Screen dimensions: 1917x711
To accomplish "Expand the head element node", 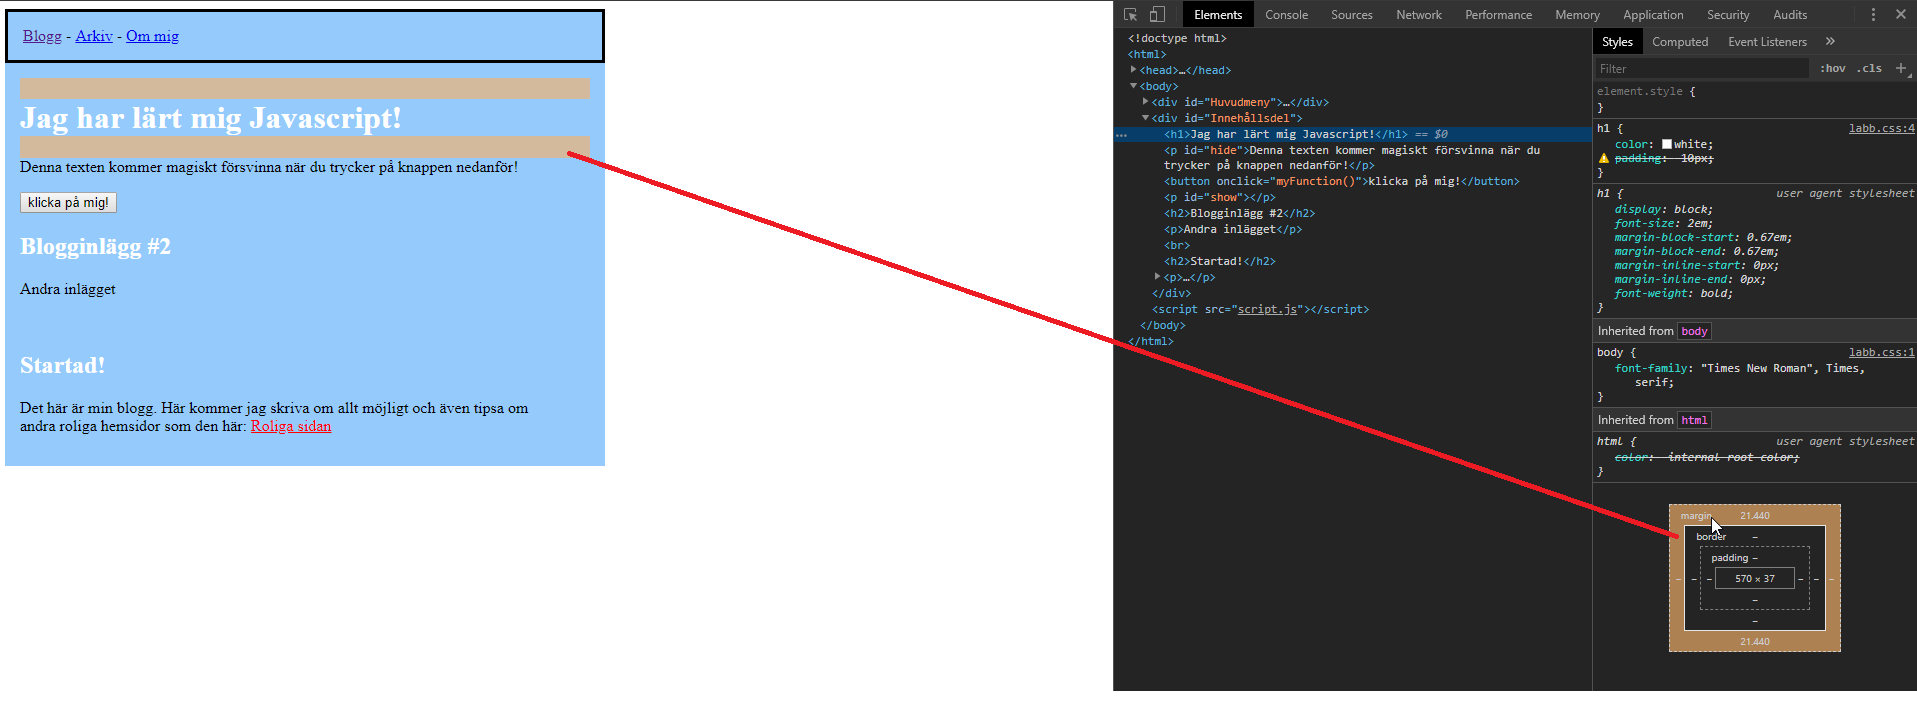I will click(x=1133, y=70).
